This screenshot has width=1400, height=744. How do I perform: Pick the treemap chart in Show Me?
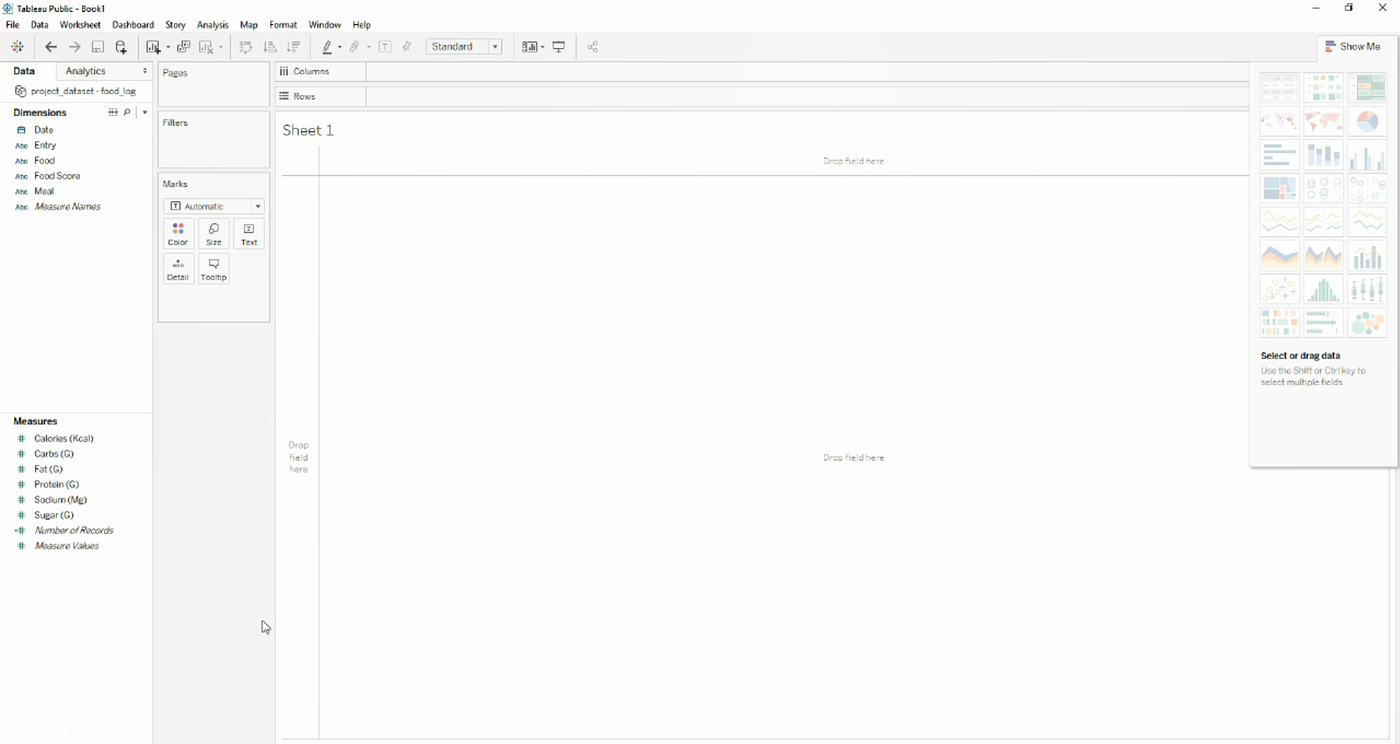point(1279,188)
